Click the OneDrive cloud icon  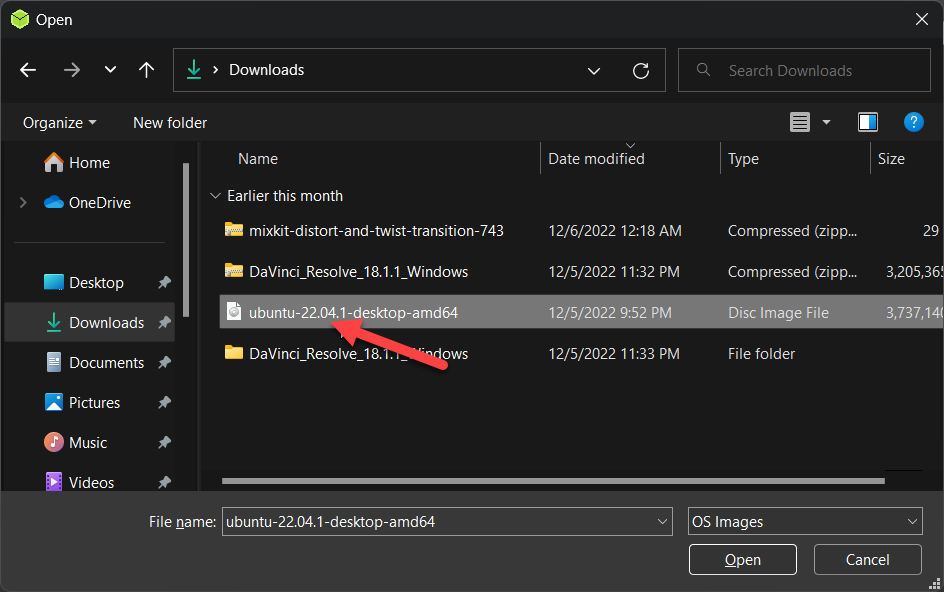(54, 202)
